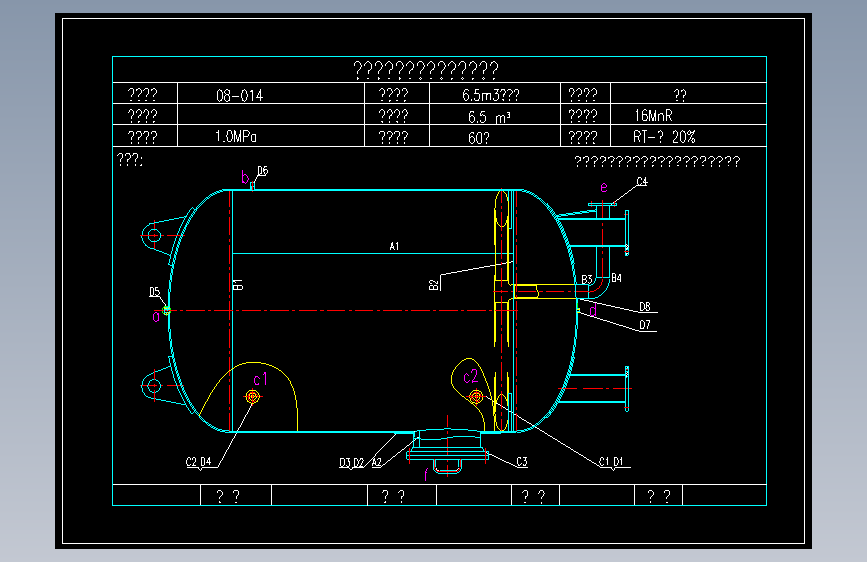Select weld label B4 by the elbow

(x=617, y=278)
